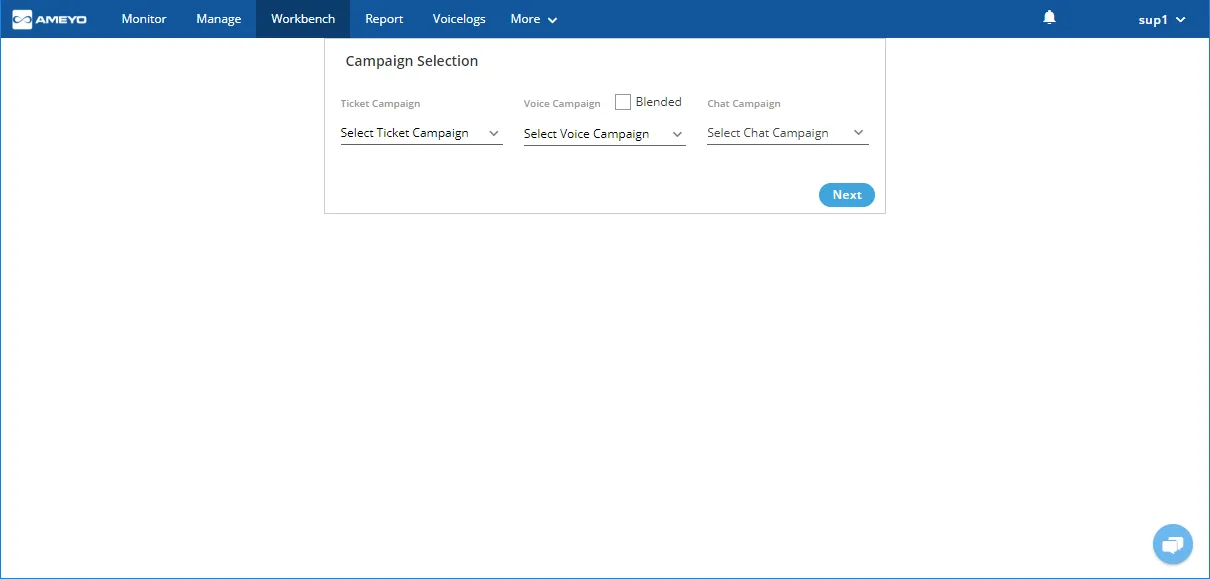Click the Ticket Campaign label
The image size is (1210, 579).
pyautogui.click(x=380, y=104)
